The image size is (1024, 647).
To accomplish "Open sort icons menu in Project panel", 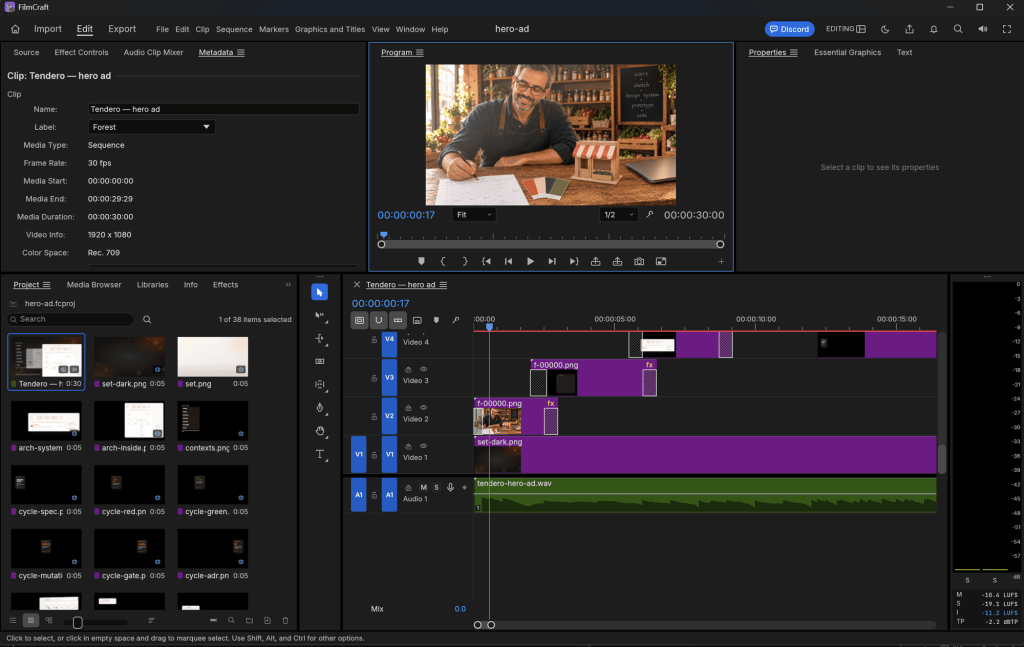I will click(152, 620).
